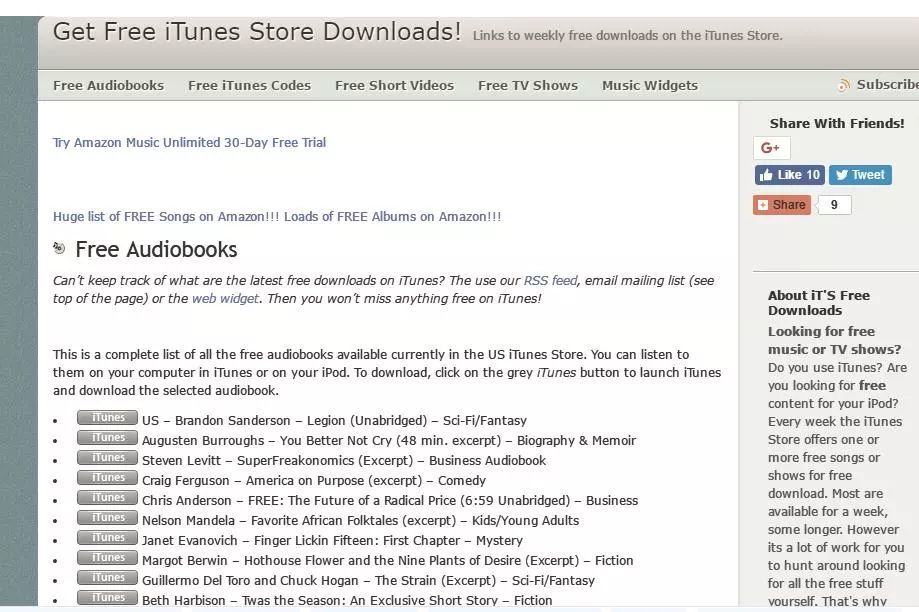Open the Free Short Videos menu item
This screenshot has width=919, height=612.
394,86
